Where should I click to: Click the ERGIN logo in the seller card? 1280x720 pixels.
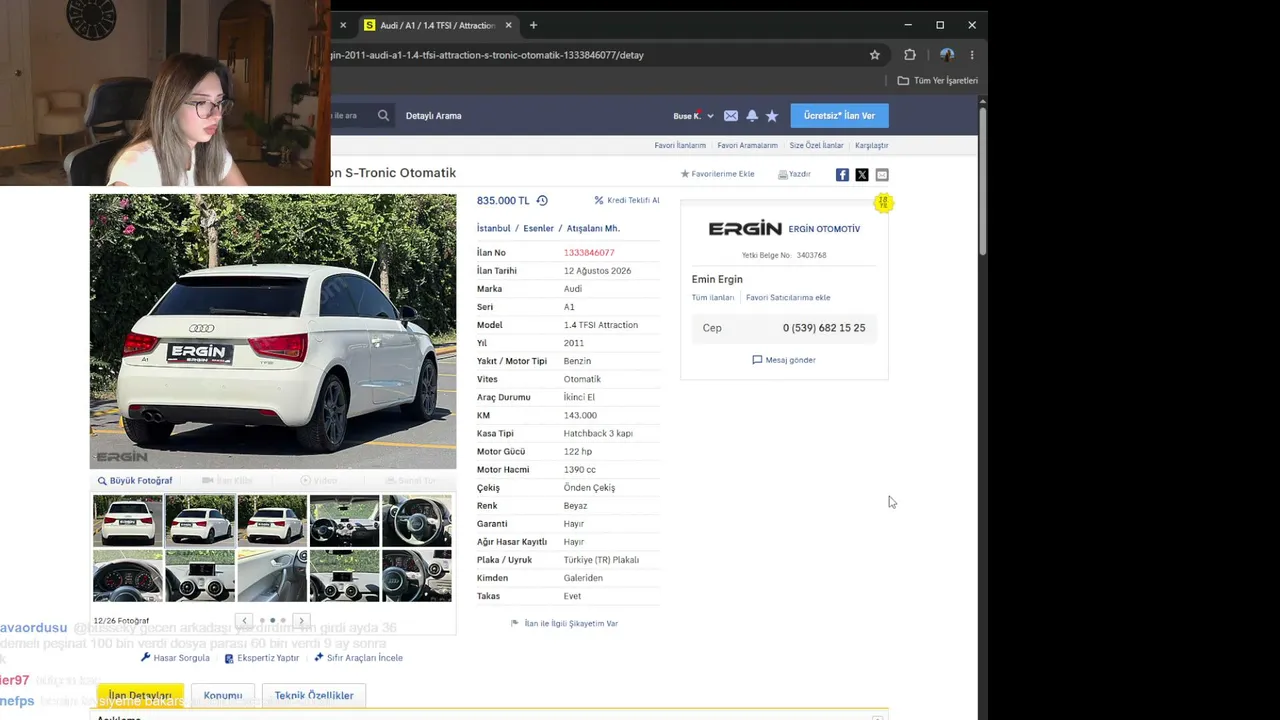(745, 228)
